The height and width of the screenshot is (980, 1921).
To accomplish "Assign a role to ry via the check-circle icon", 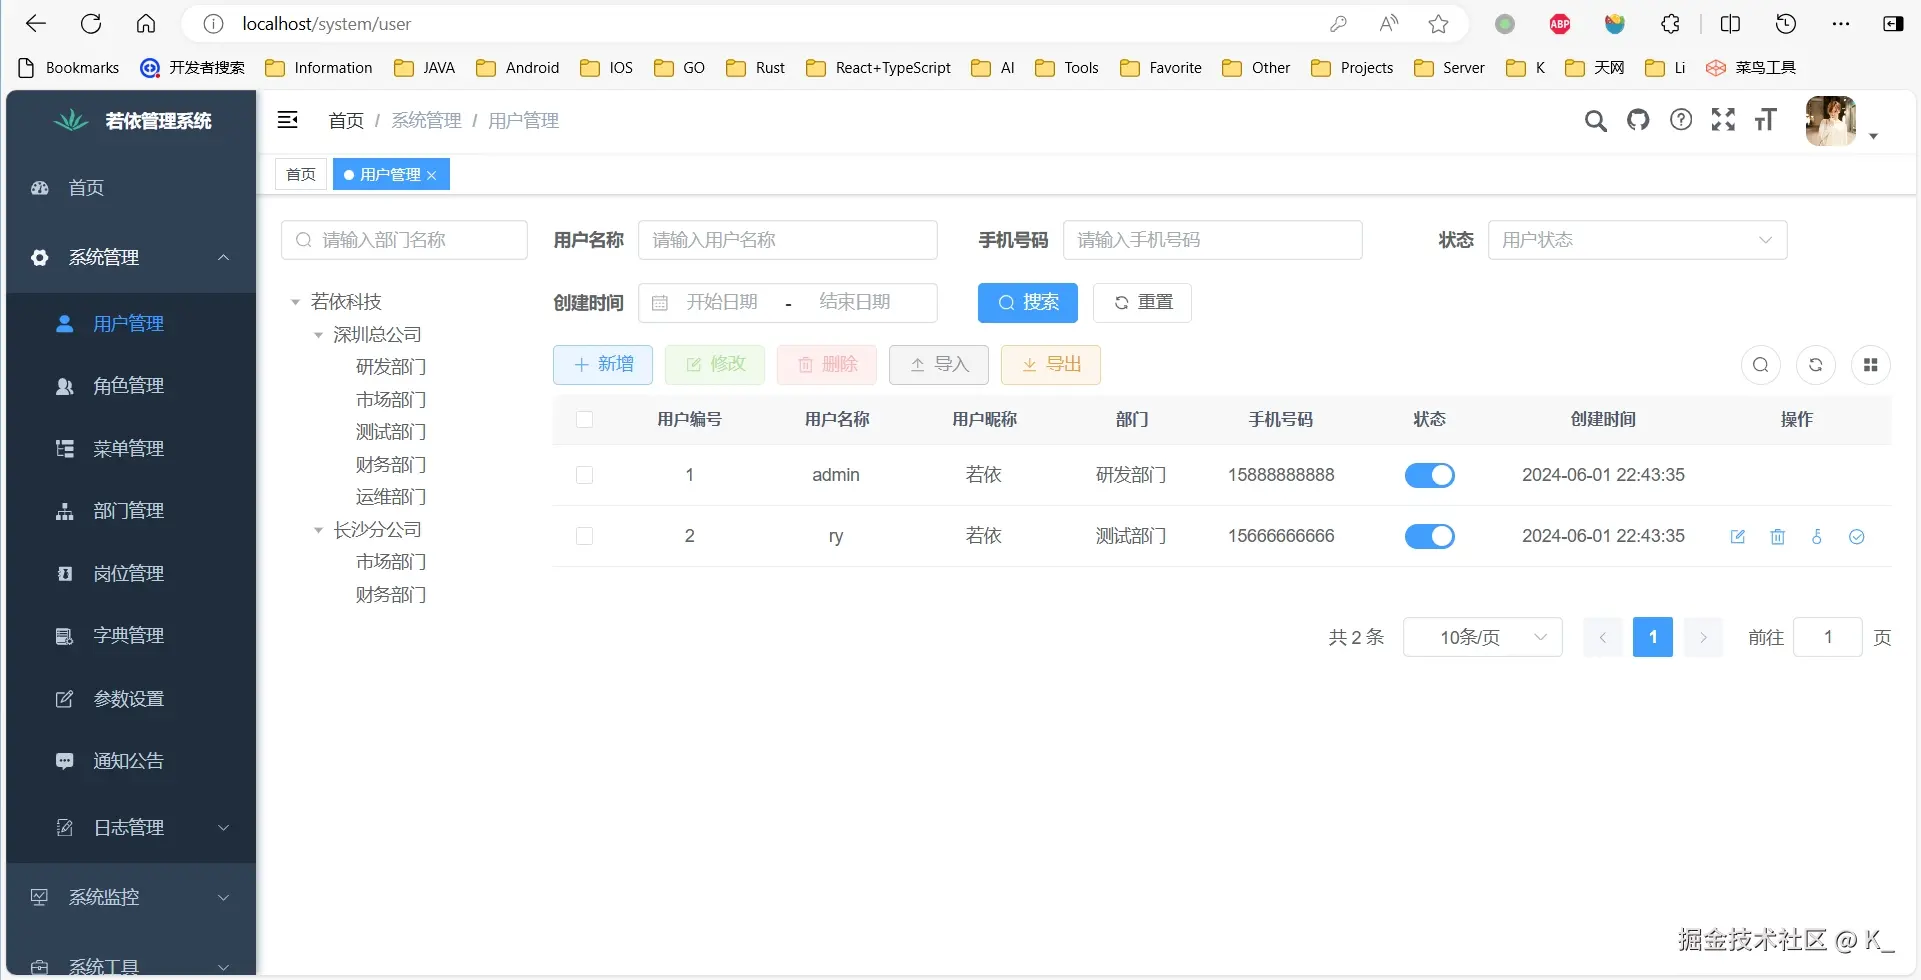I will point(1857,537).
